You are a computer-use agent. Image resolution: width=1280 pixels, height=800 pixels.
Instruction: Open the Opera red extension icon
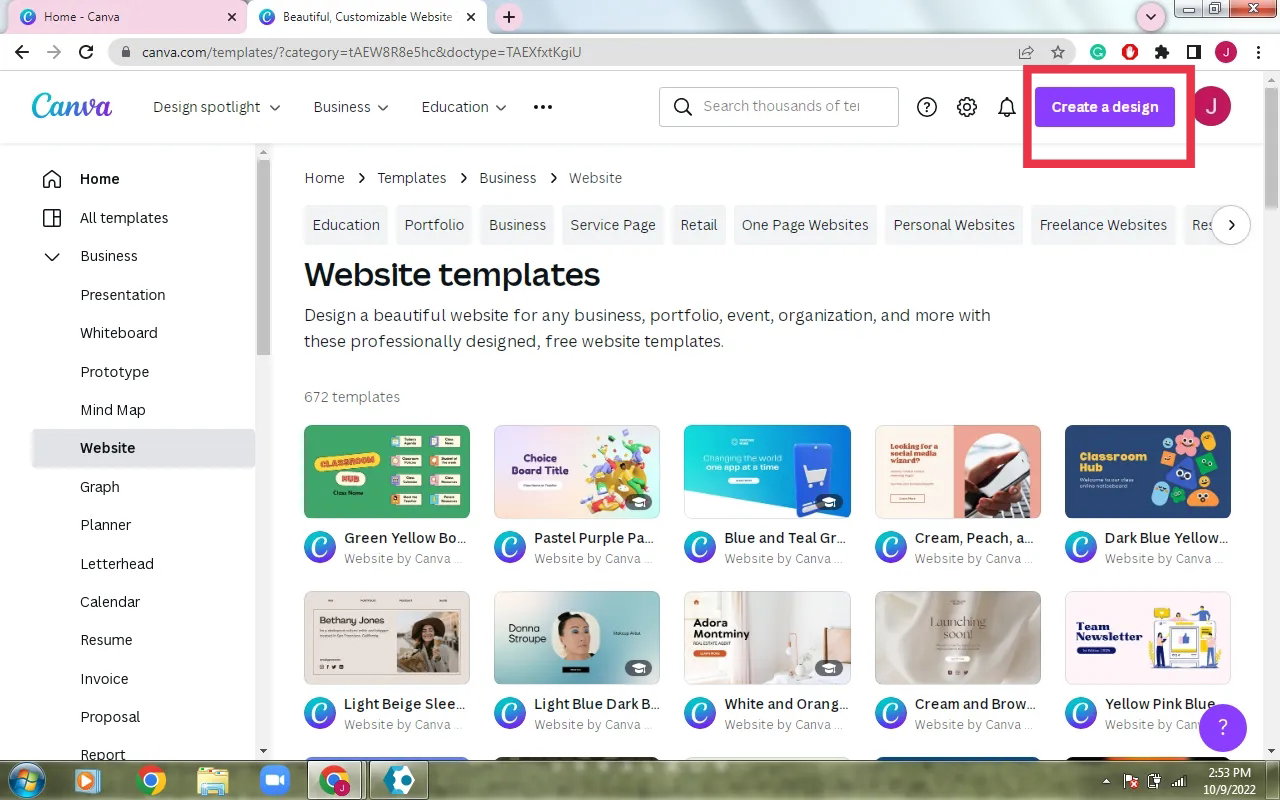pyautogui.click(x=1130, y=52)
